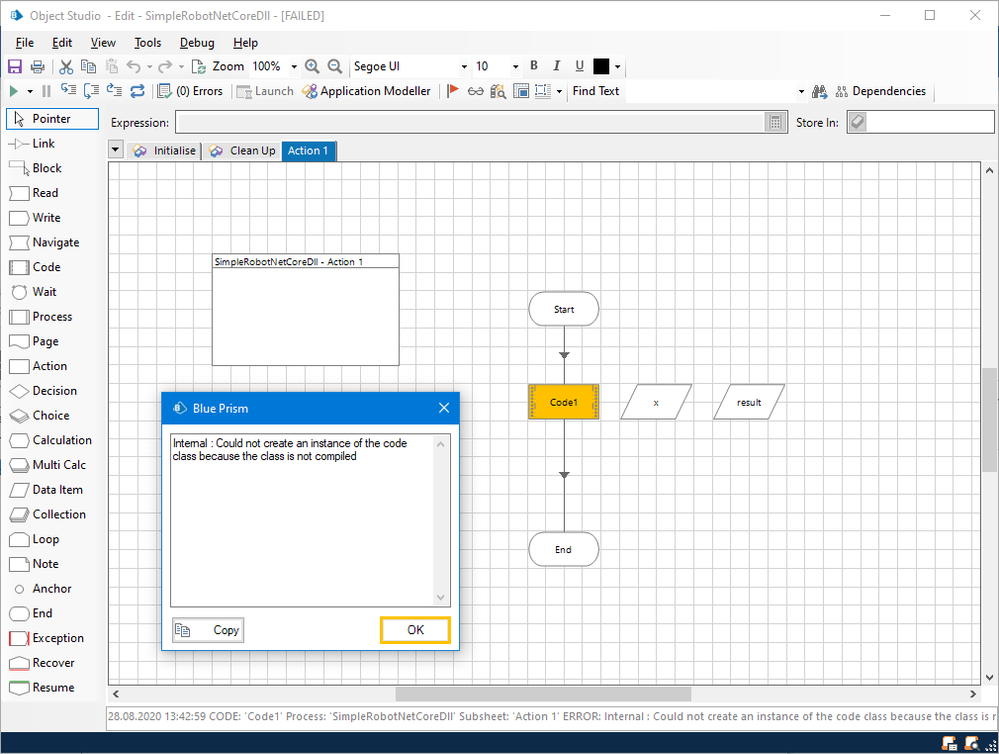
Task: Click the Undo arrow in the toolbar
Action: (x=133, y=66)
